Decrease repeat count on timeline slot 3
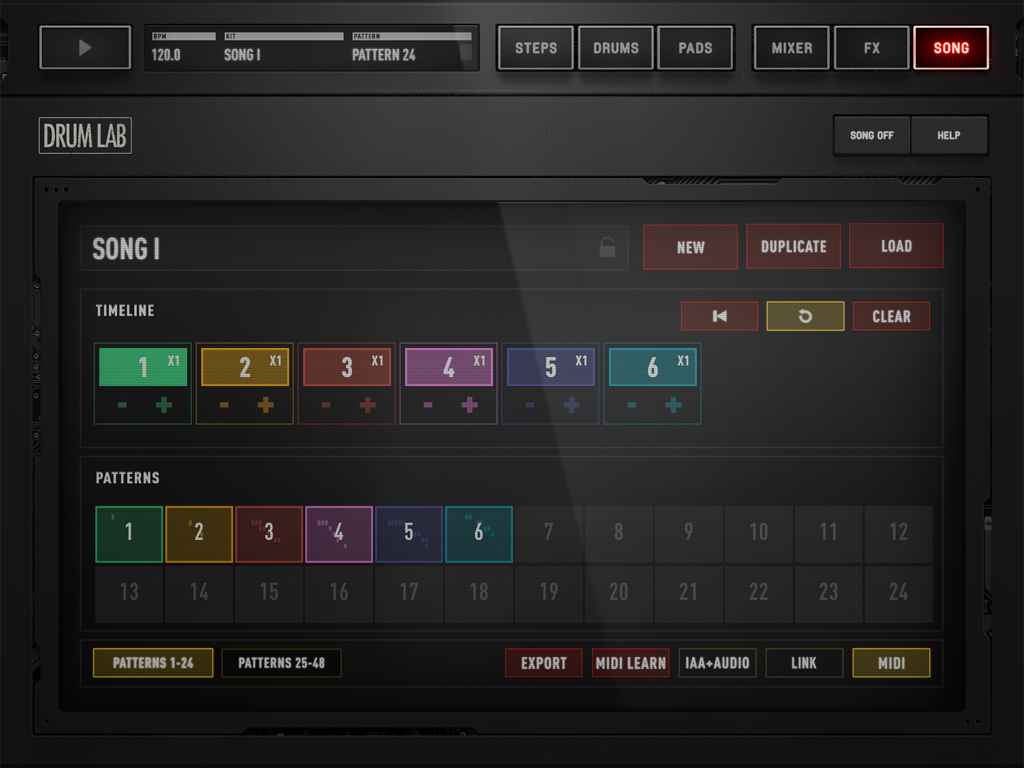This screenshot has height=768, width=1024. [x=325, y=405]
